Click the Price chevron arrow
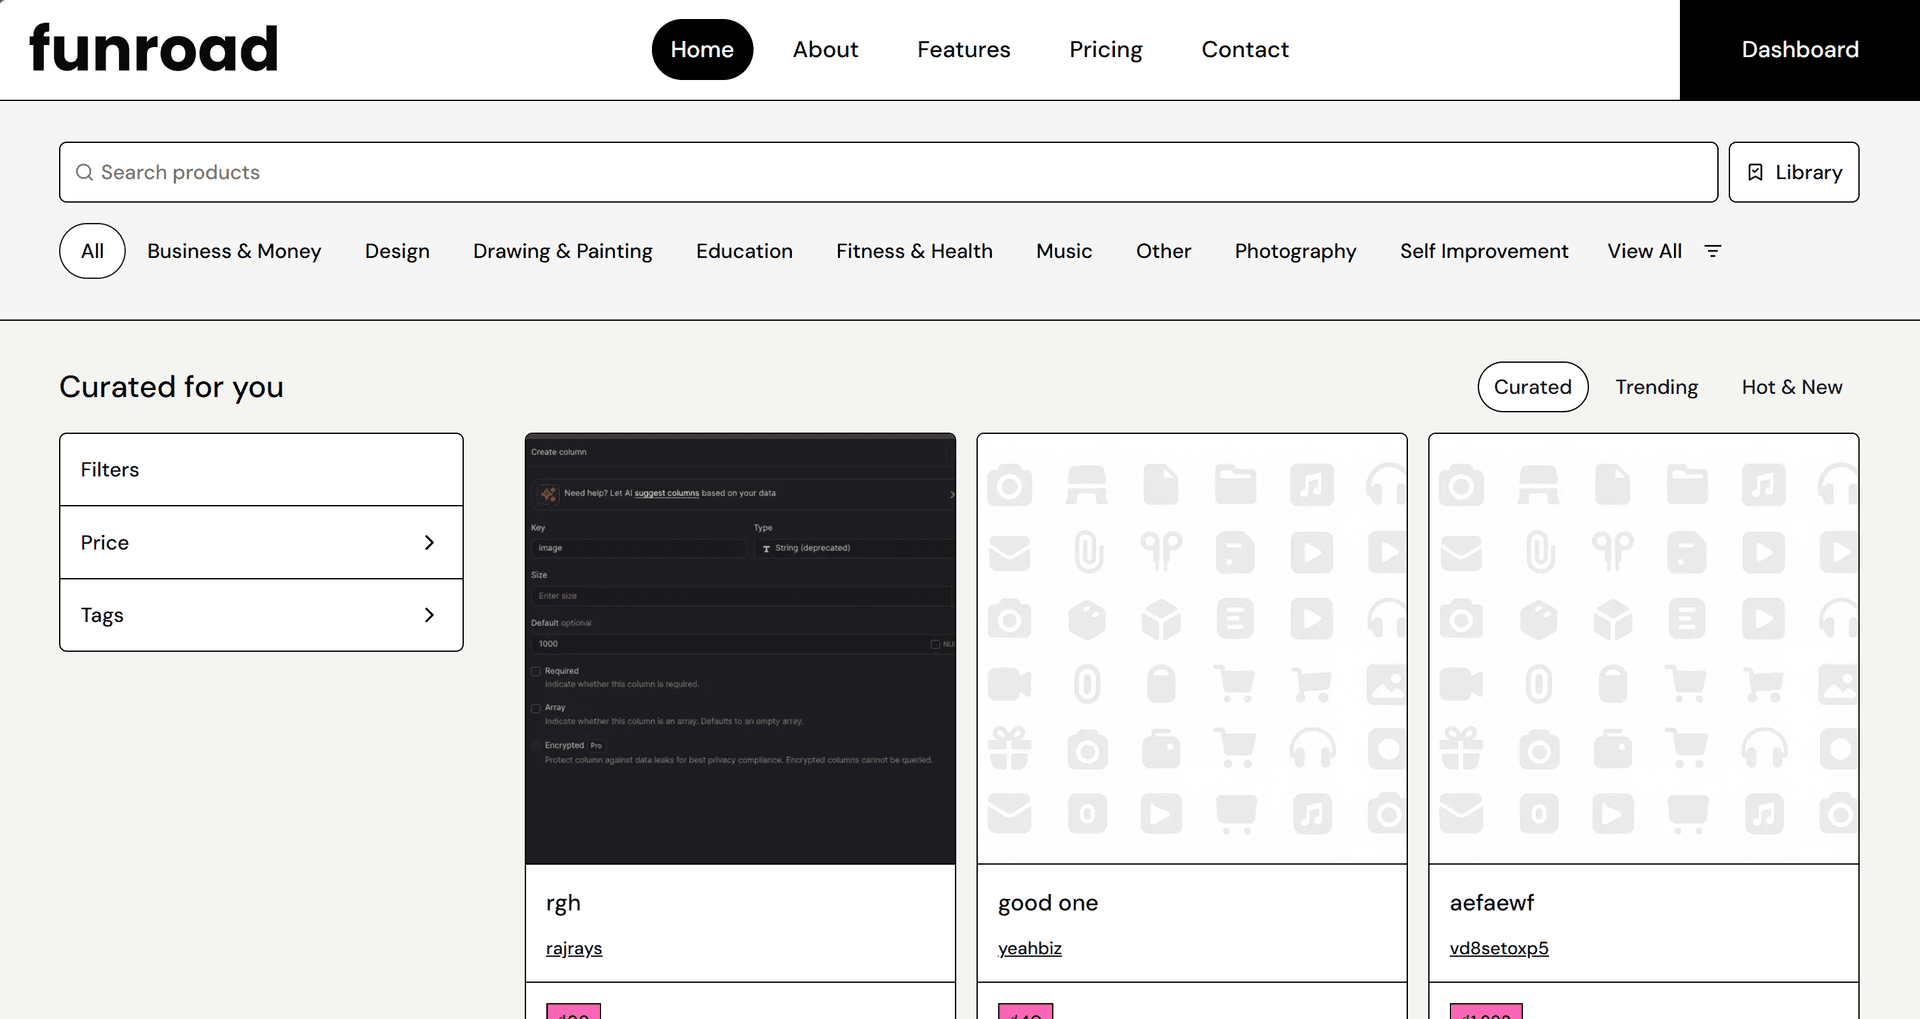This screenshot has height=1019, width=1920. click(x=429, y=542)
